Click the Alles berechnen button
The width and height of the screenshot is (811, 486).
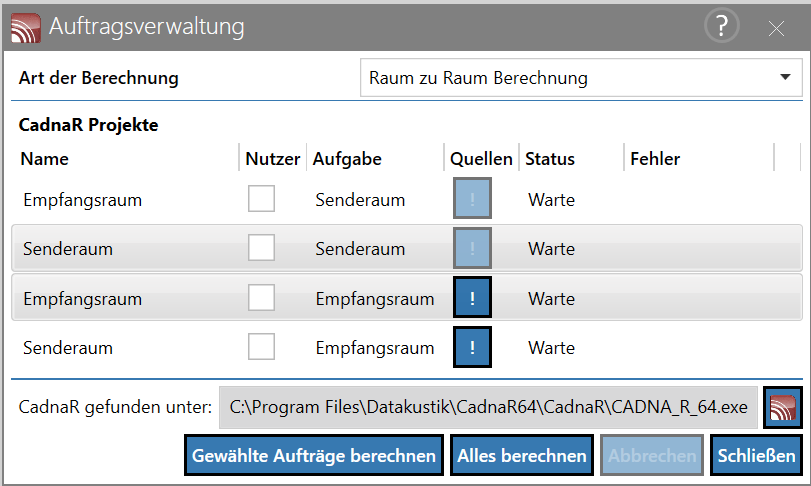coord(522,455)
